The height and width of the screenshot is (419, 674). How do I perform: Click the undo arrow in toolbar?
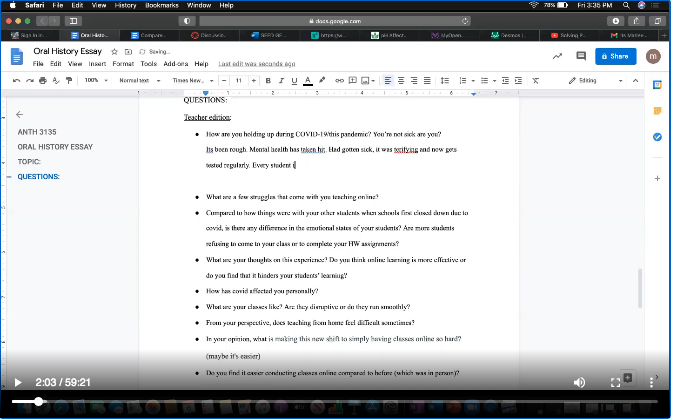click(x=17, y=80)
